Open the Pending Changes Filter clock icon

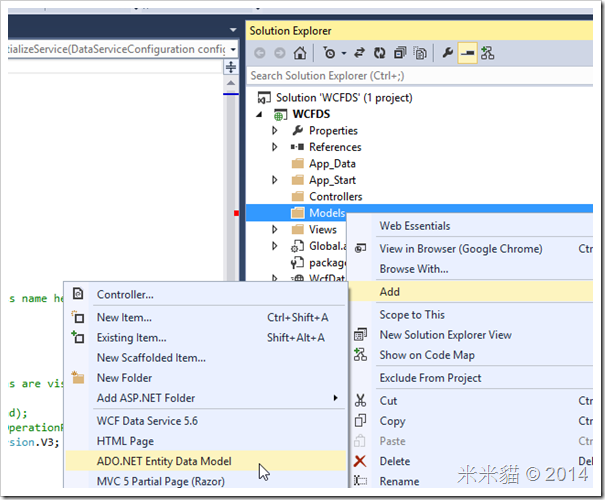(x=329, y=53)
